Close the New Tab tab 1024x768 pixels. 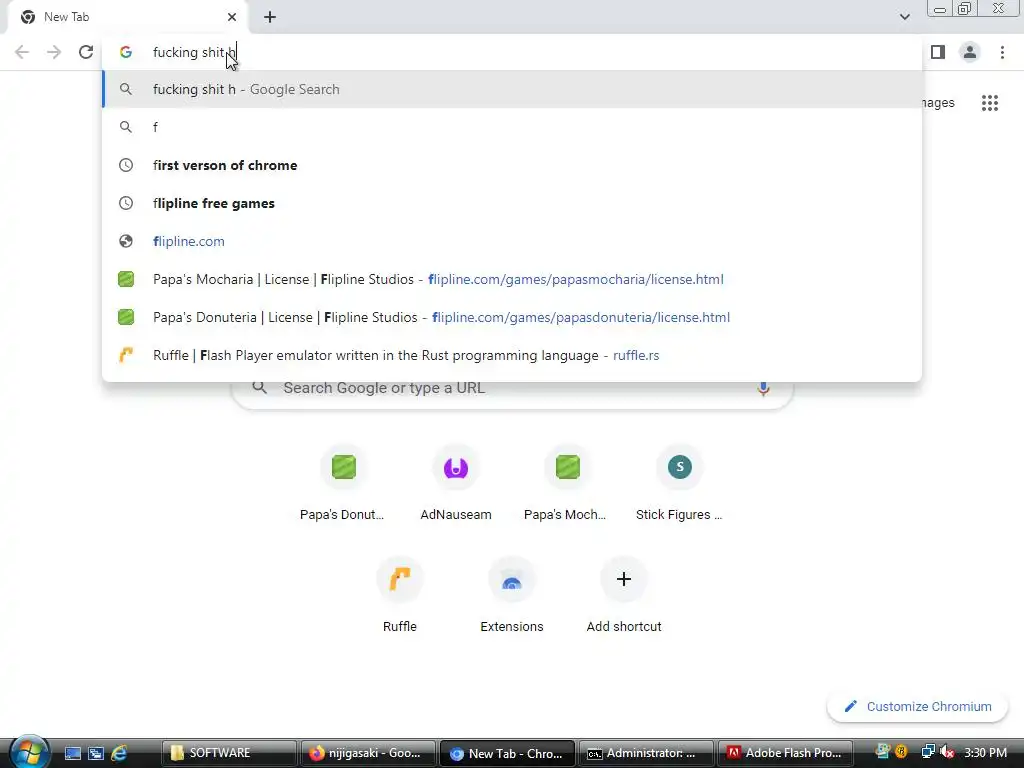click(232, 17)
